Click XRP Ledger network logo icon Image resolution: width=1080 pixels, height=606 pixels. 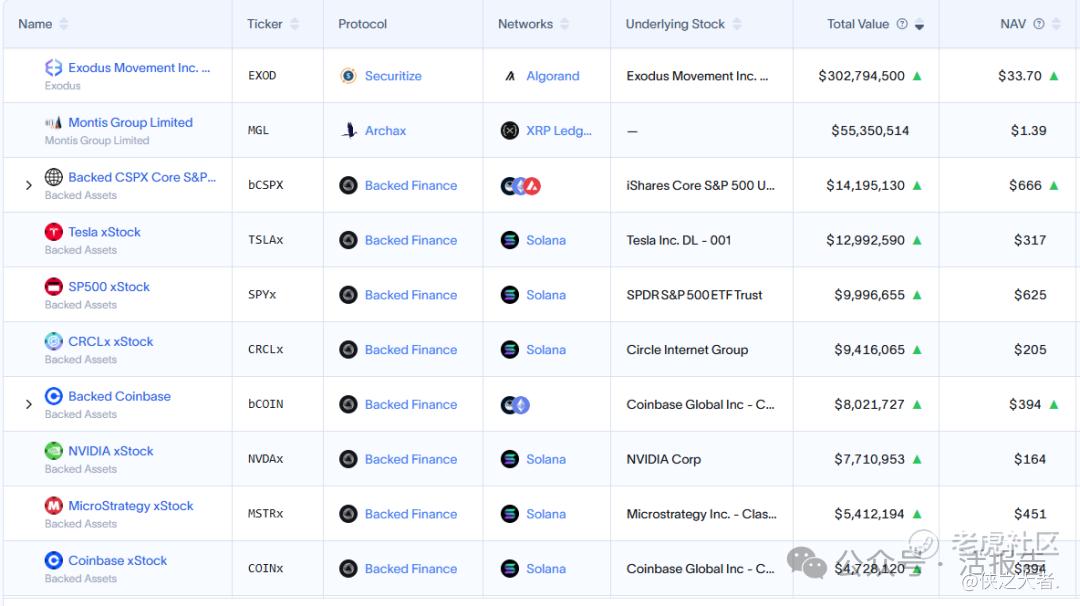[x=510, y=130]
